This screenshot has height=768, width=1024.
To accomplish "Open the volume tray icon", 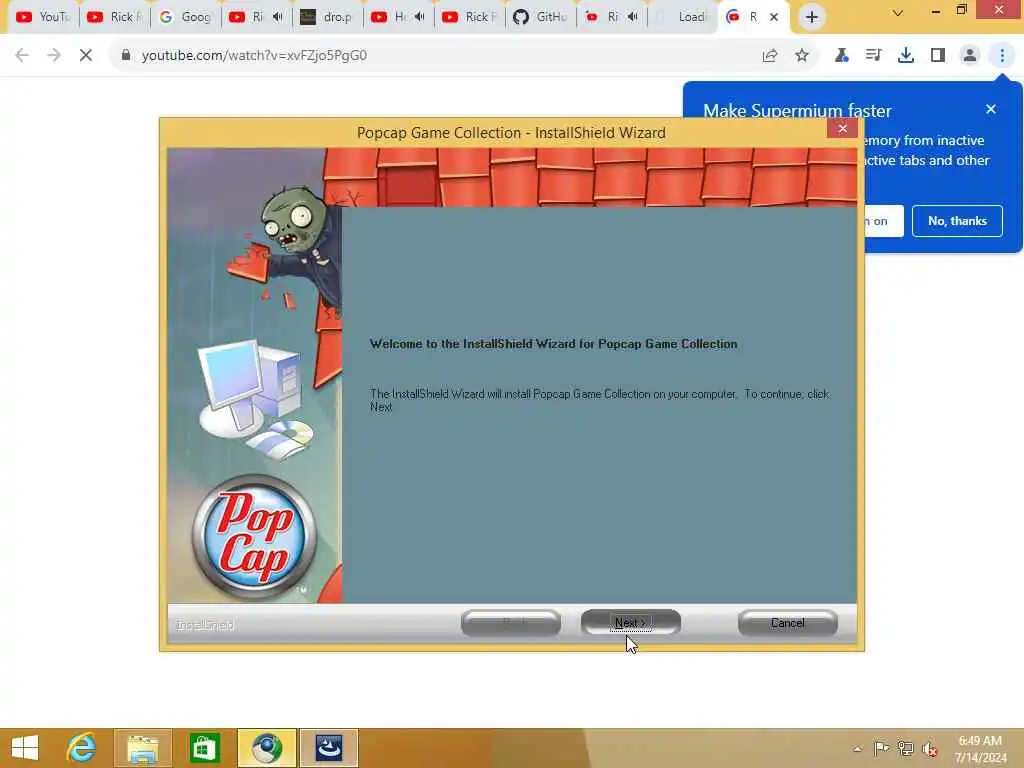I will (x=929, y=748).
